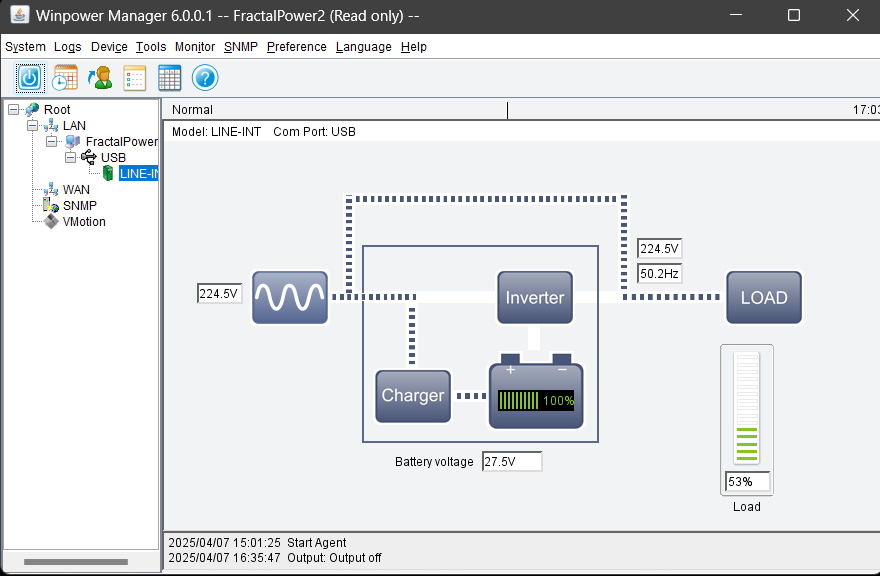The image size is (880, 576).
Task: Click the LOAD block icon
Action: tap(764, 297)
